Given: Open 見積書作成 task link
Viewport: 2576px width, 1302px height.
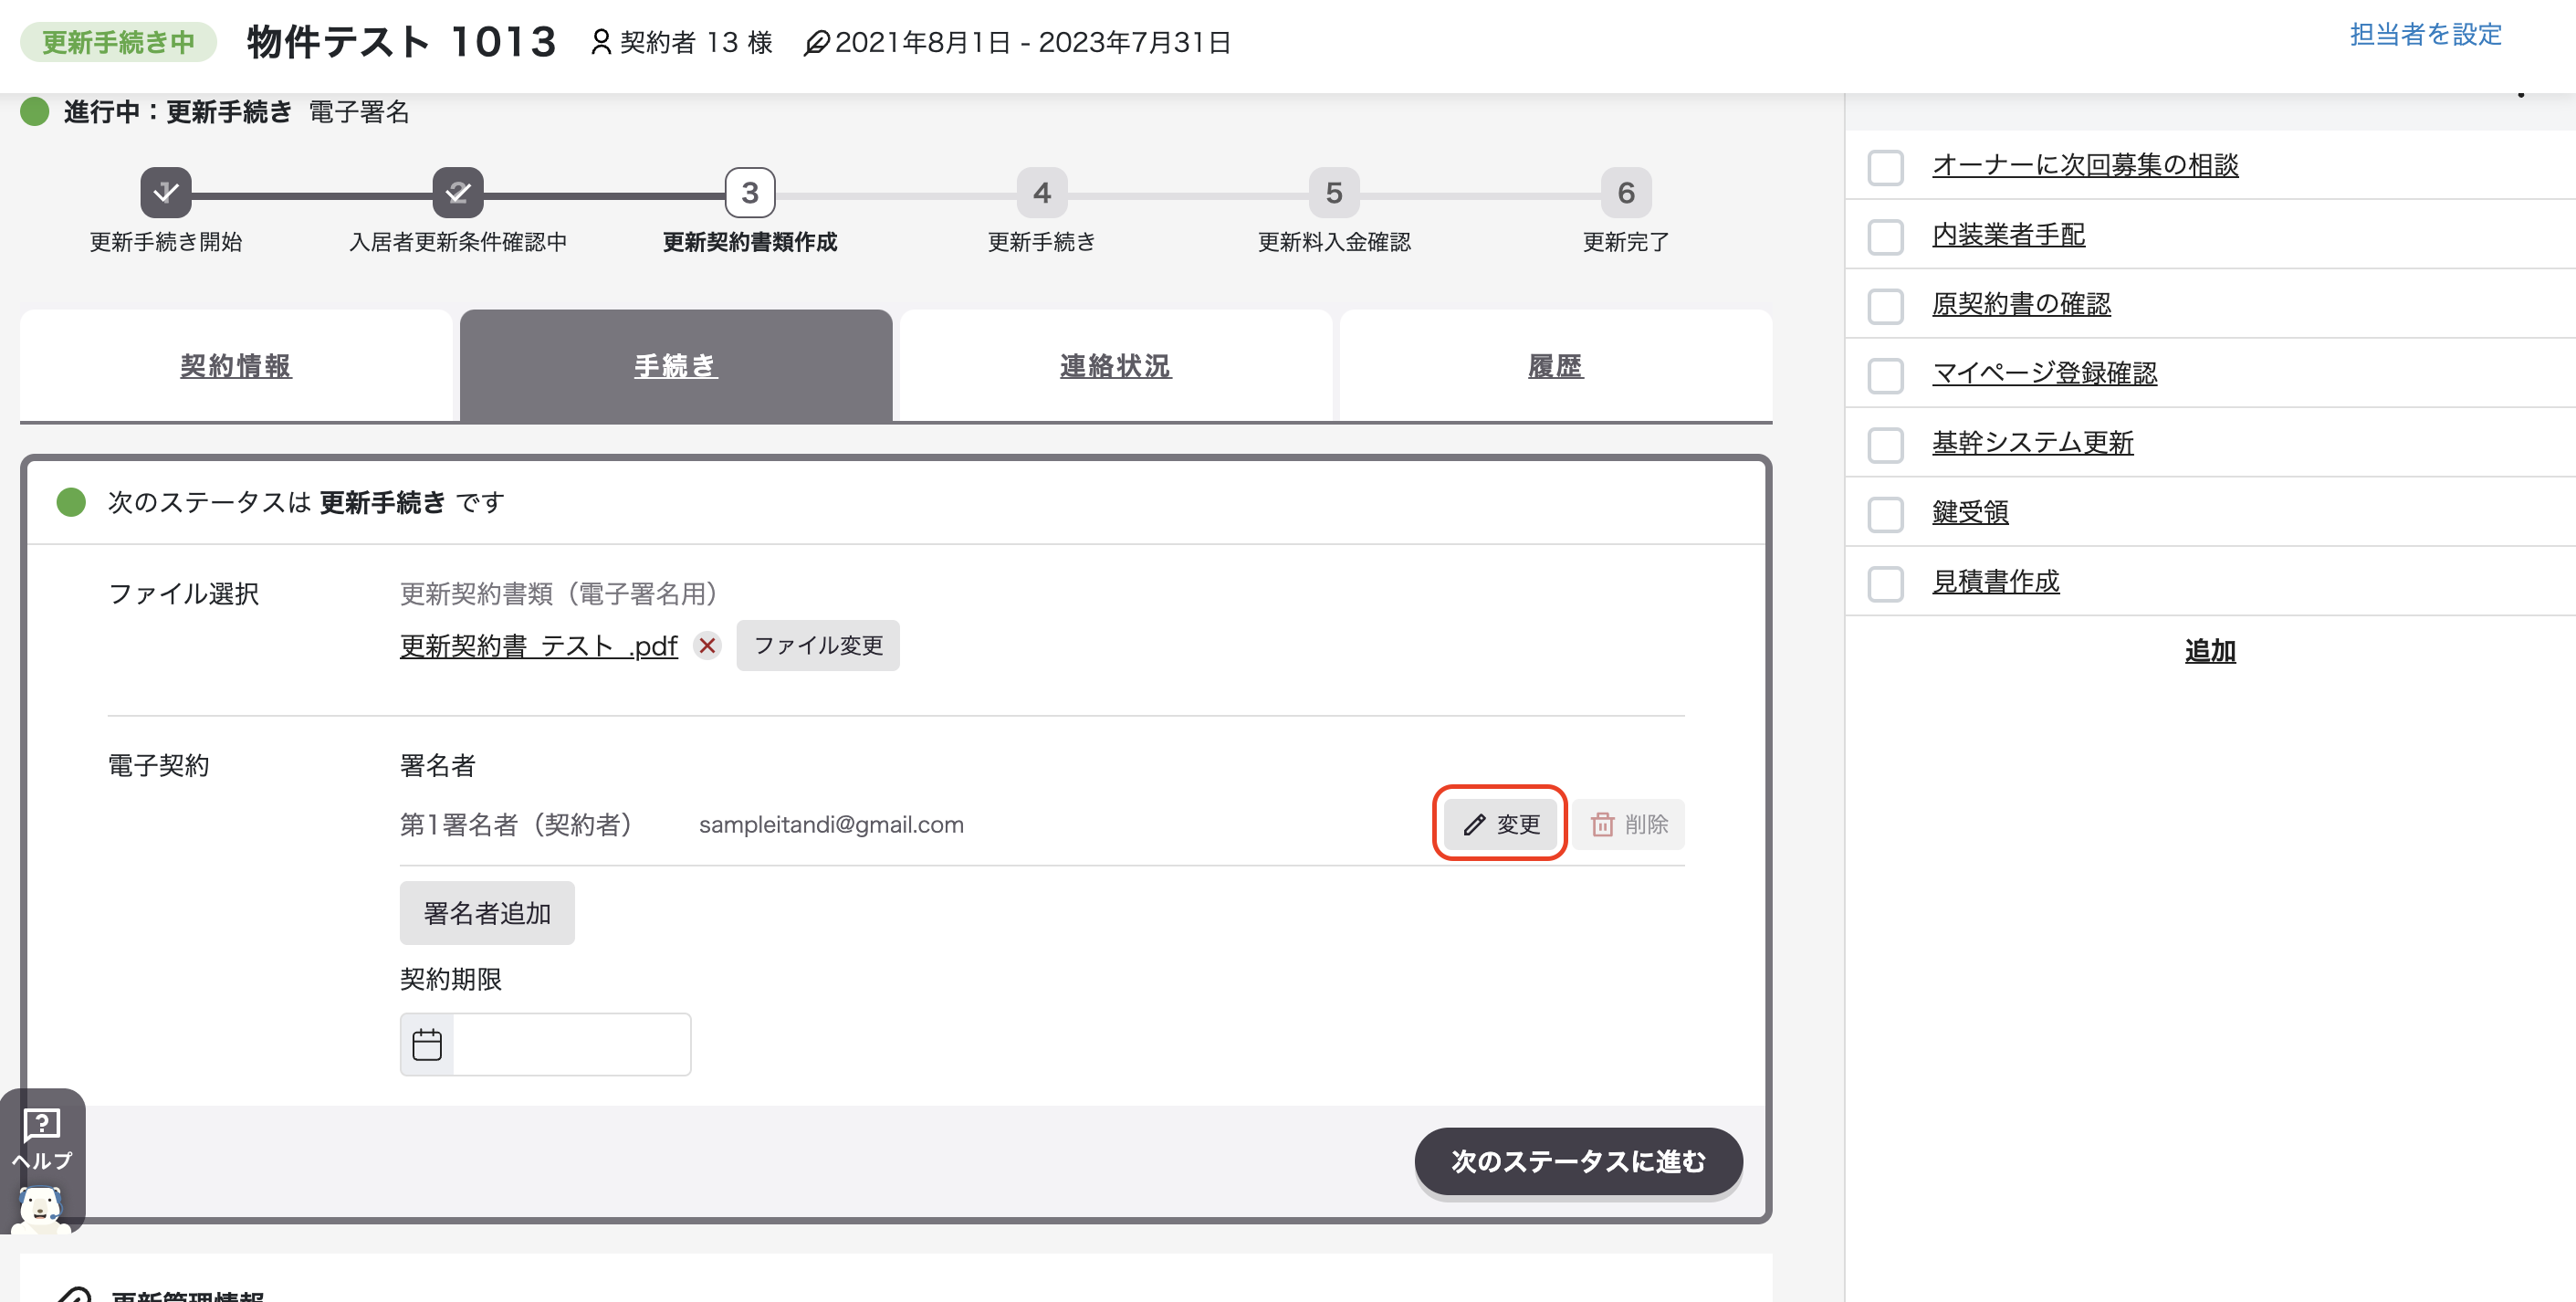Looking at the screenshot, I should 1996,581.
